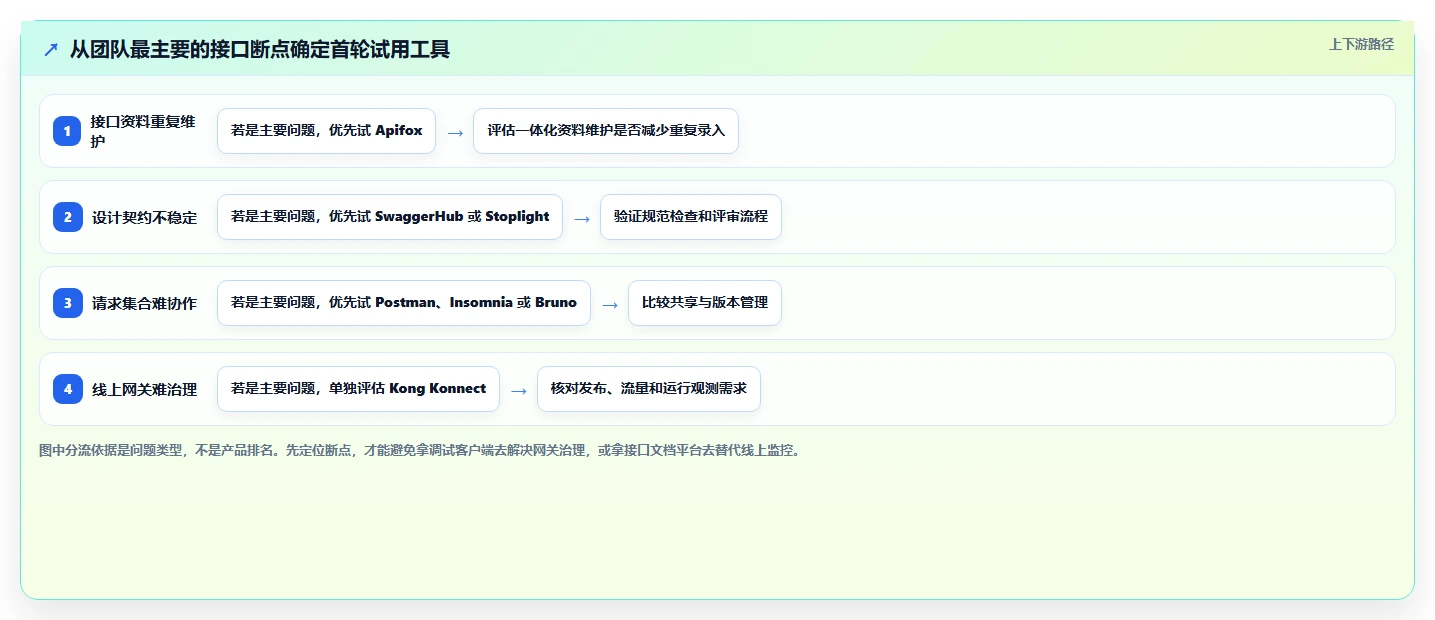
Task: Click the SwaggerHub 或 Stoplight box
Action: pyautogui.click(x=390, y=217)
